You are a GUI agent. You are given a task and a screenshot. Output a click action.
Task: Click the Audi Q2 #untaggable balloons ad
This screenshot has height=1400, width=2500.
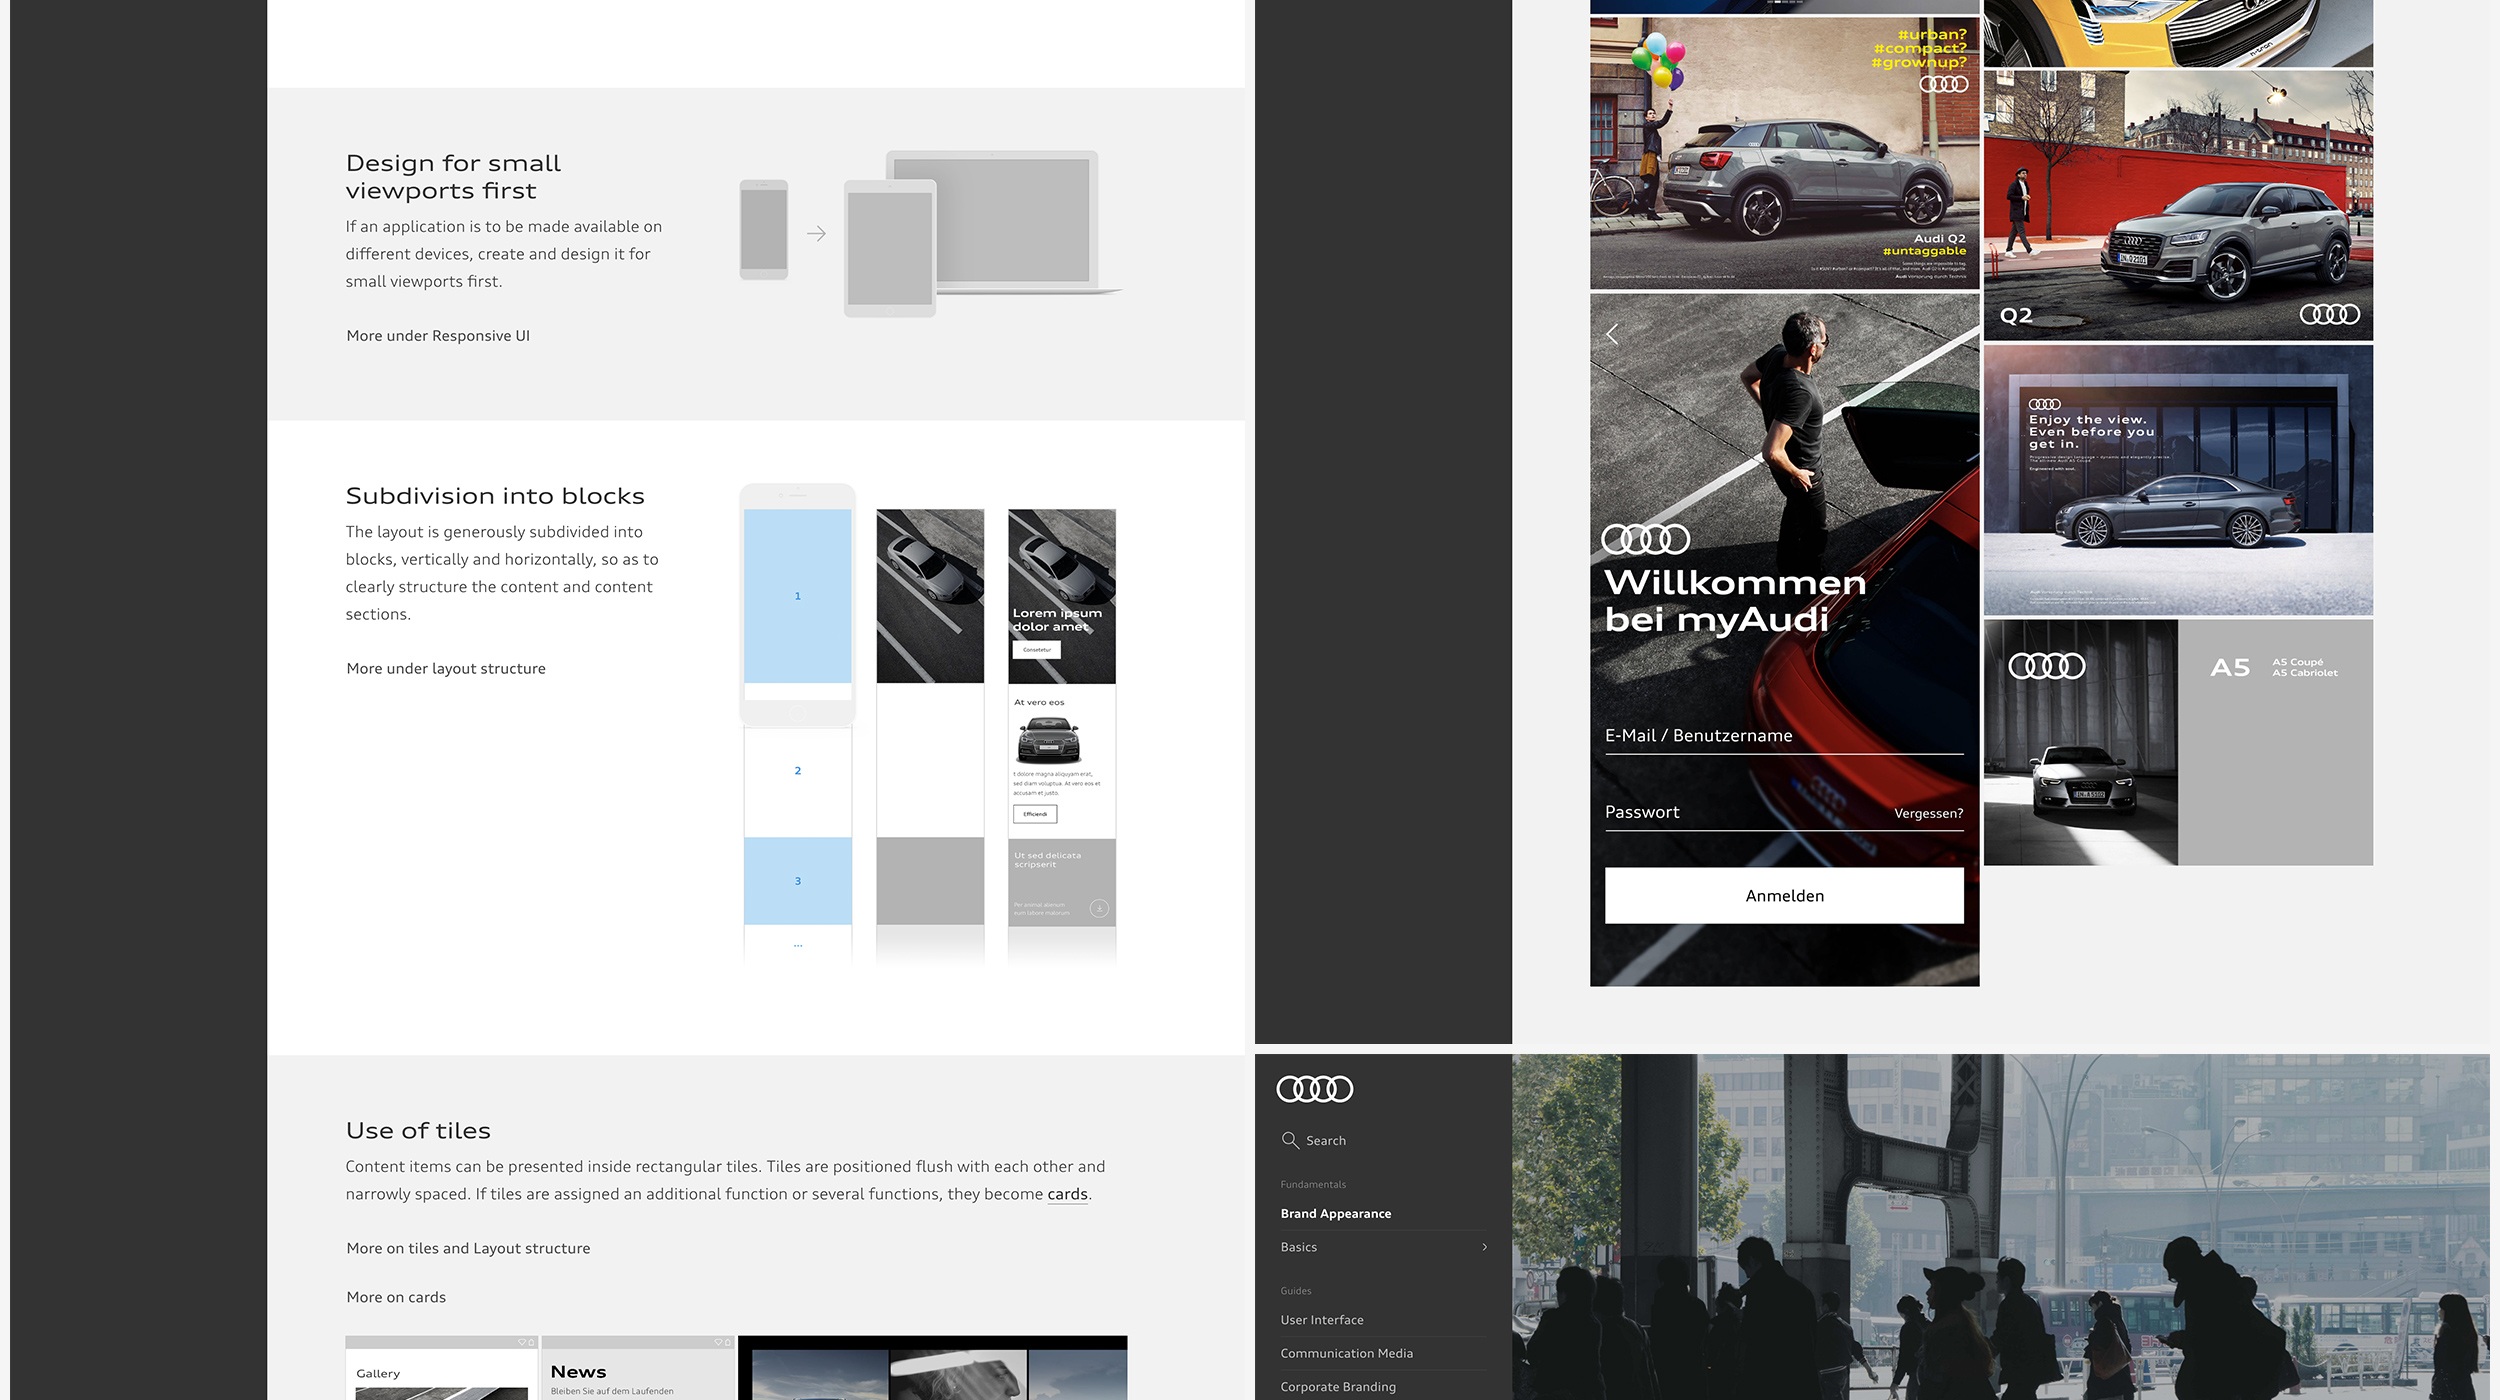point(1784,153)
